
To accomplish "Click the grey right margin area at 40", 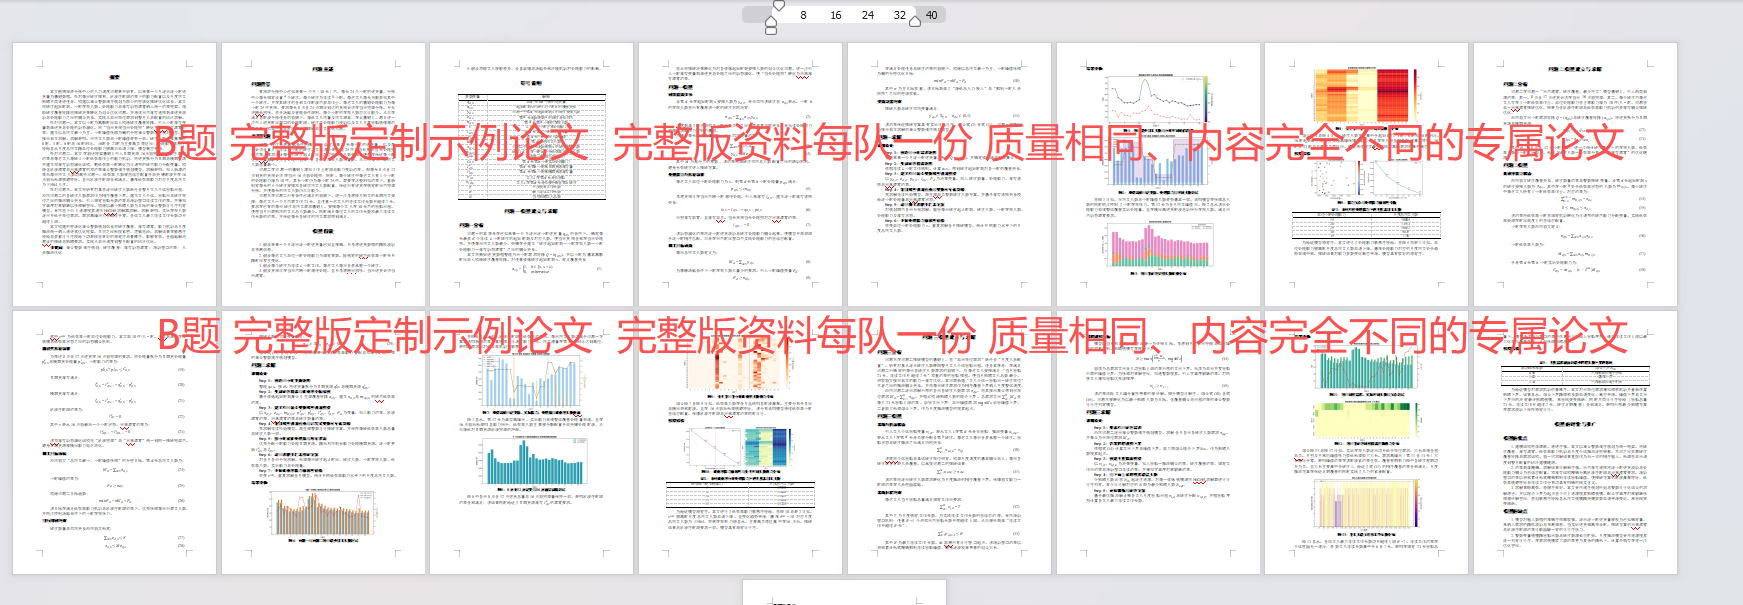I will (932, 15).
